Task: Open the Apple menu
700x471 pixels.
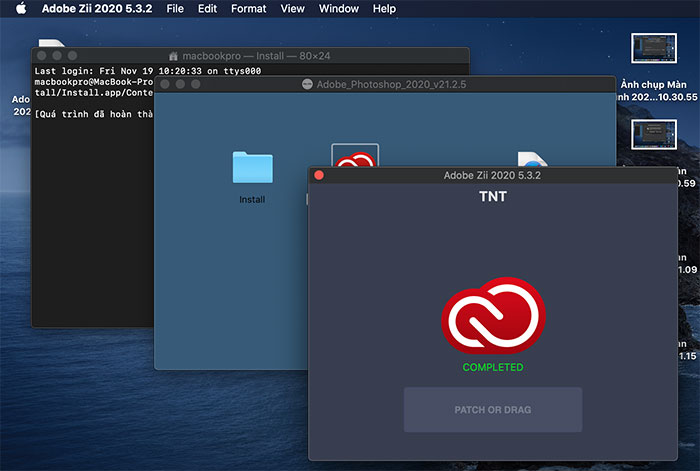Action: (x=19, y=9)
